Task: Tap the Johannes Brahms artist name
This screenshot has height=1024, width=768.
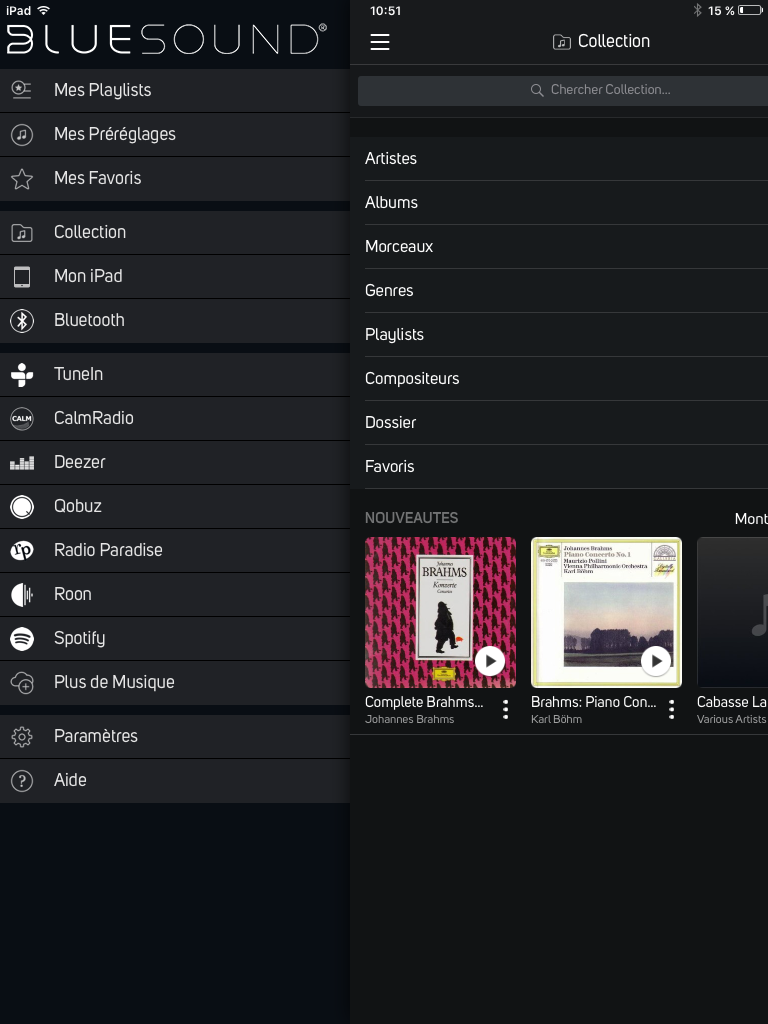Action: coord(409,720)
